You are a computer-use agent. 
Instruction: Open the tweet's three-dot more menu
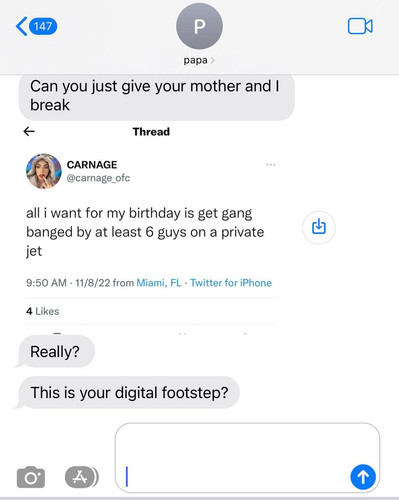[271, 165]
